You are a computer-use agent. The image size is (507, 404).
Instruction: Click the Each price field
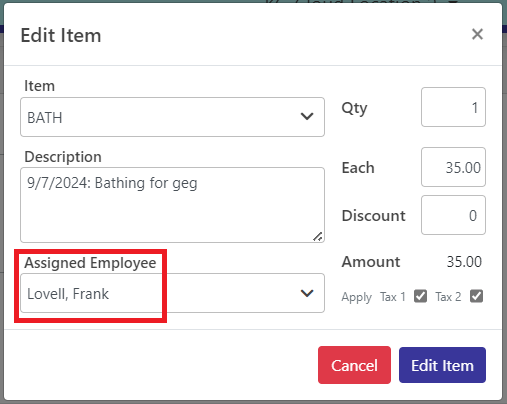(x=453, y=167)
